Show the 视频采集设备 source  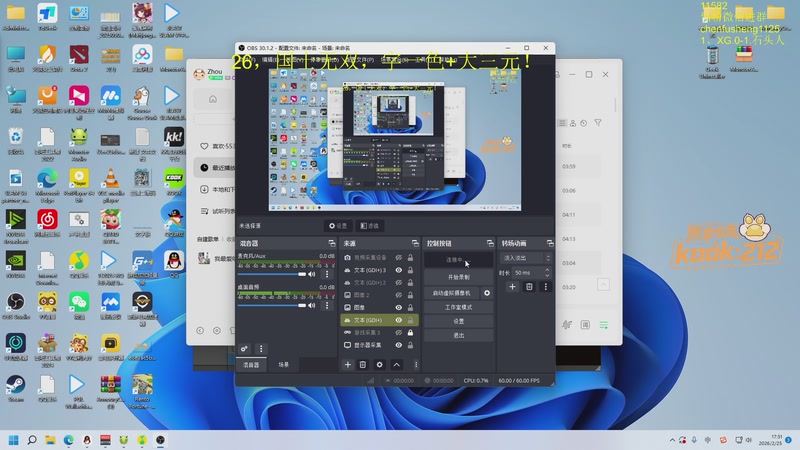398,258
